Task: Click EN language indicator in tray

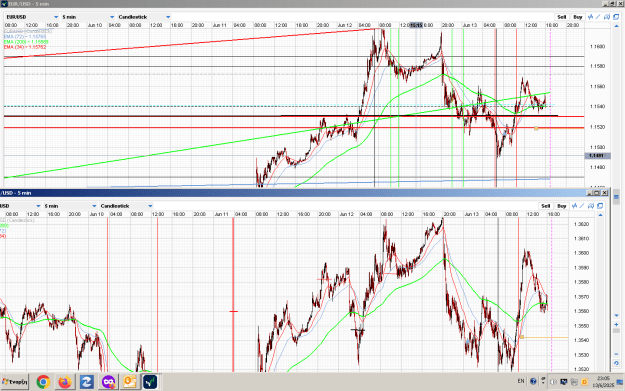Action: pyautogui.click(x=521, y=381)
